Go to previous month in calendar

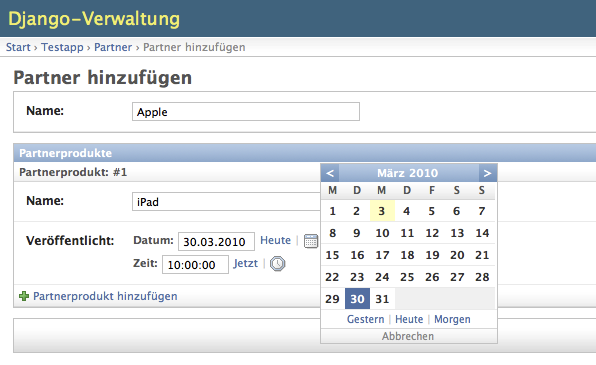(x=330, y=173)
